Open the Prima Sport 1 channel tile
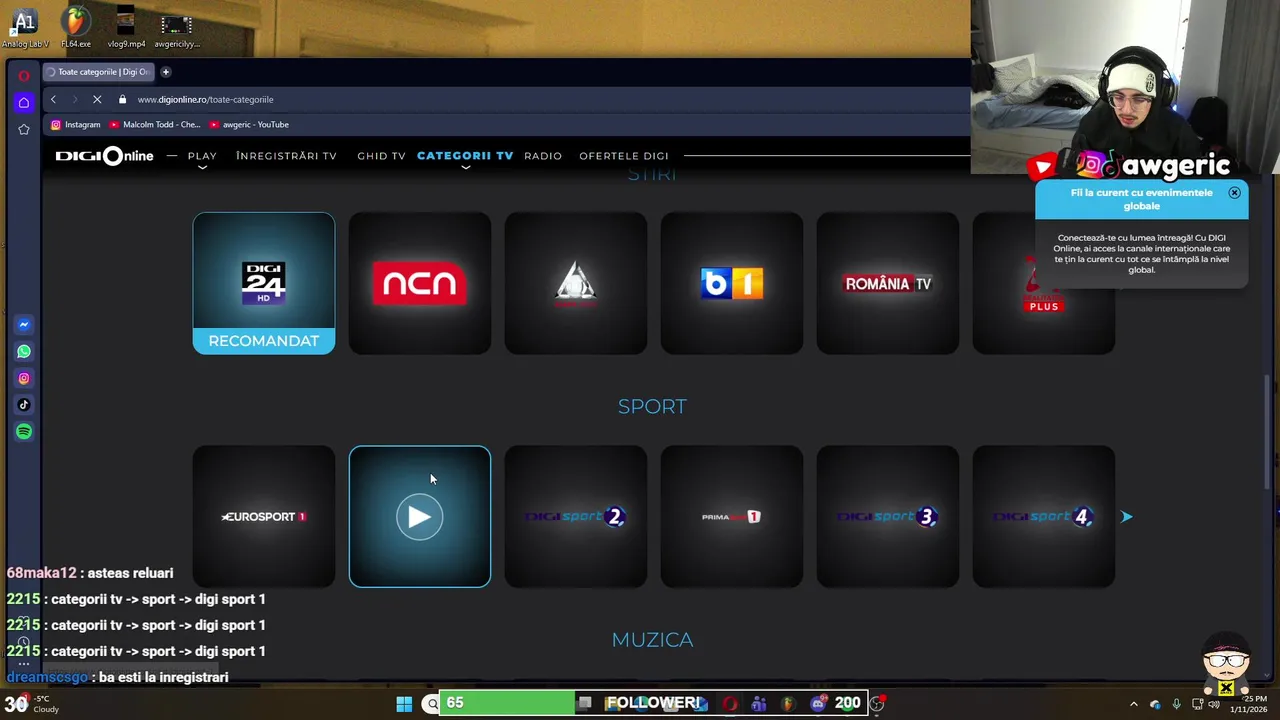Viewport: 1280px width, 720px height. (732, 517)
